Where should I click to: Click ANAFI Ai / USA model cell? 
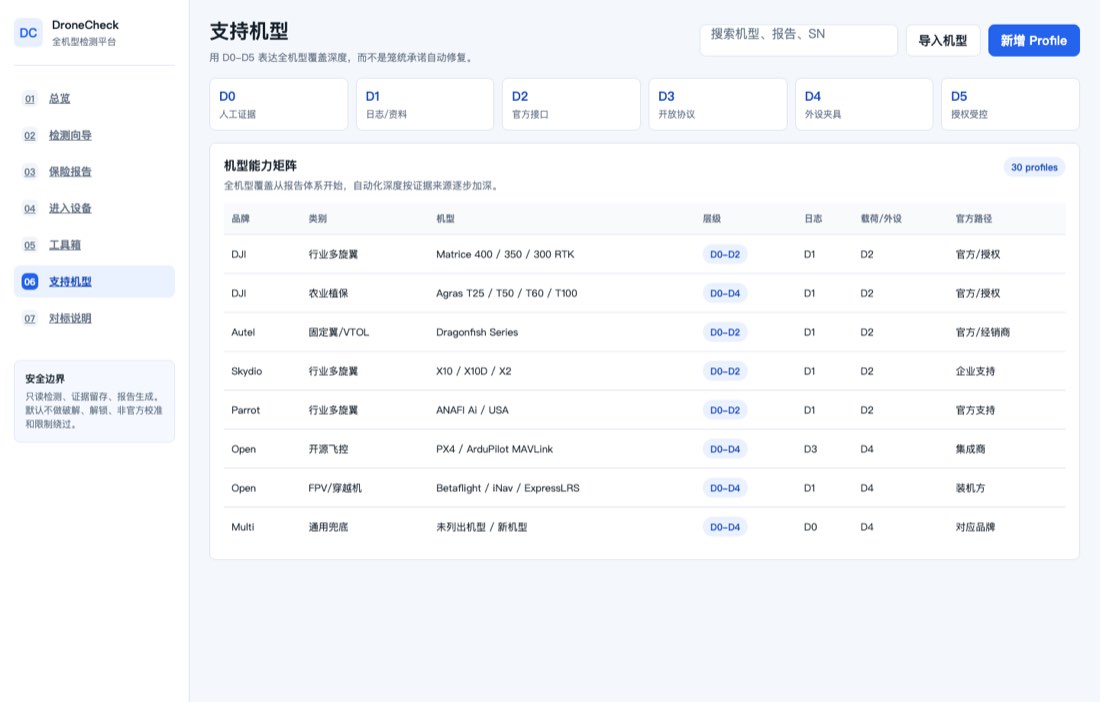click(472, 410)
